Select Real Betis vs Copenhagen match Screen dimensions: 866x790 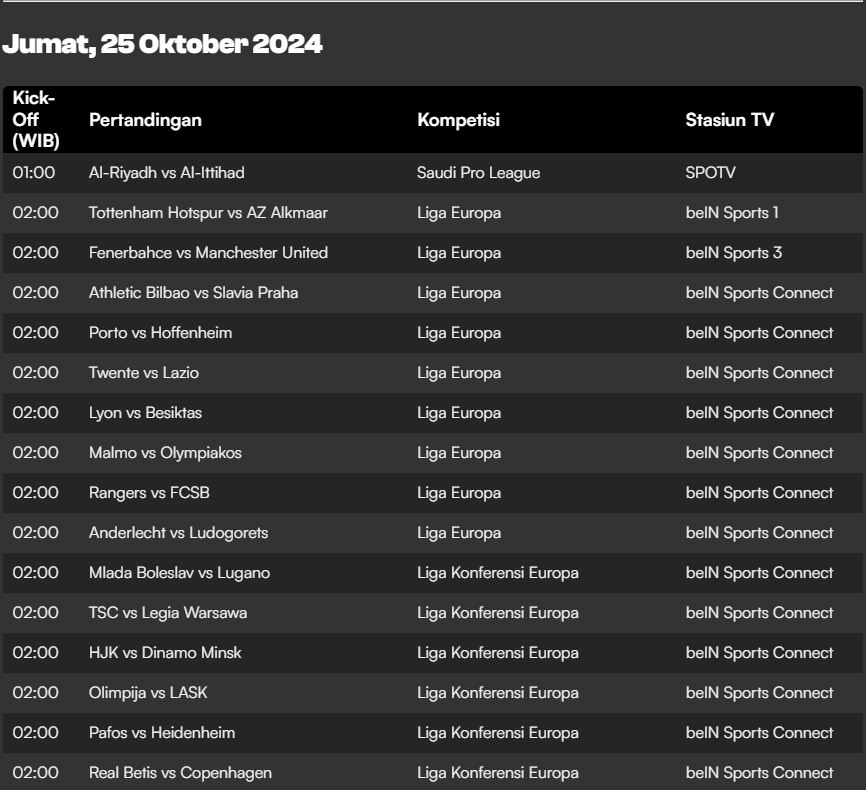(x=180, y=773)
